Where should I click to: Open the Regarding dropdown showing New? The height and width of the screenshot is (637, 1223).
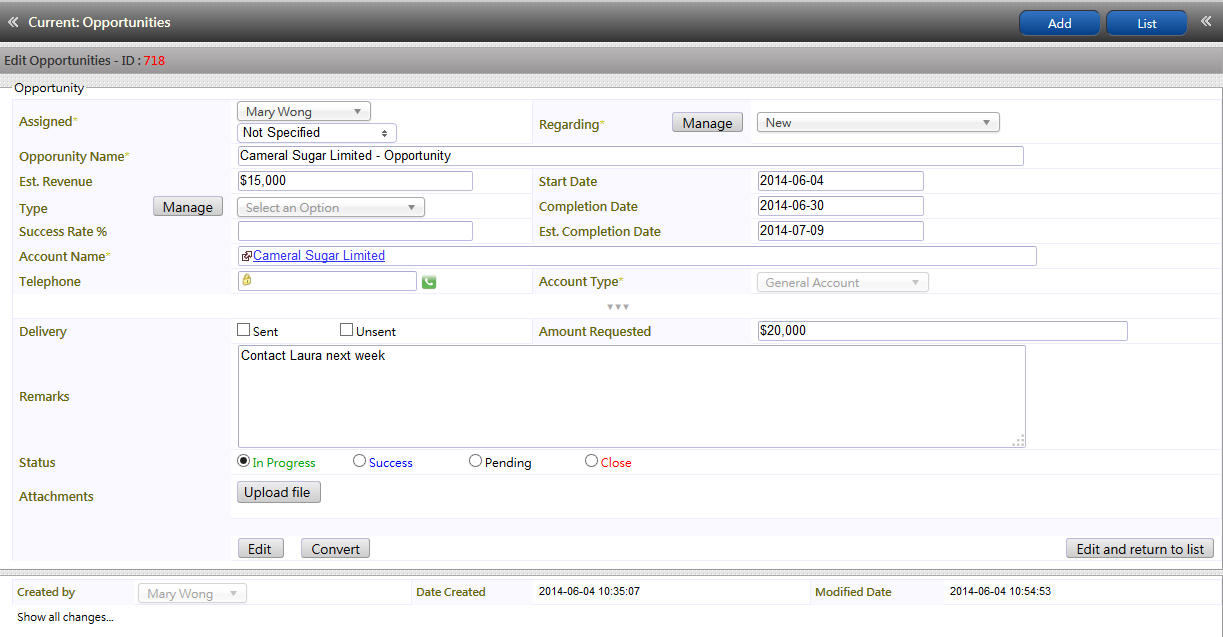click(x=878, y=123)
